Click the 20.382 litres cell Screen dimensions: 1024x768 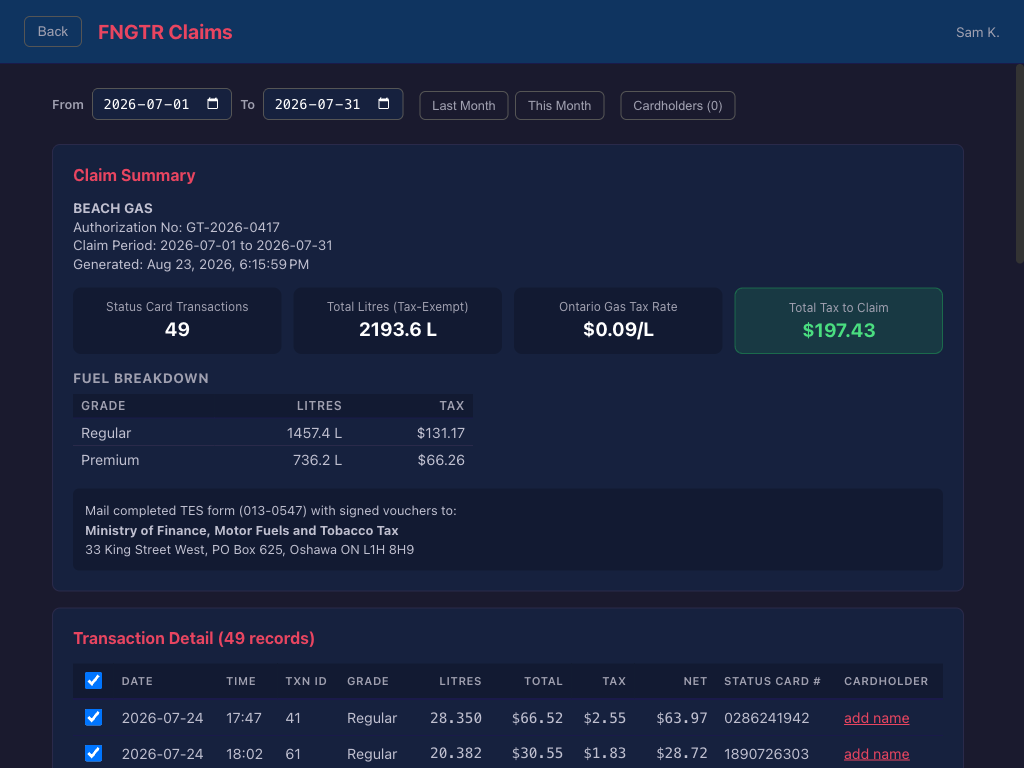(x=456, y=754)
